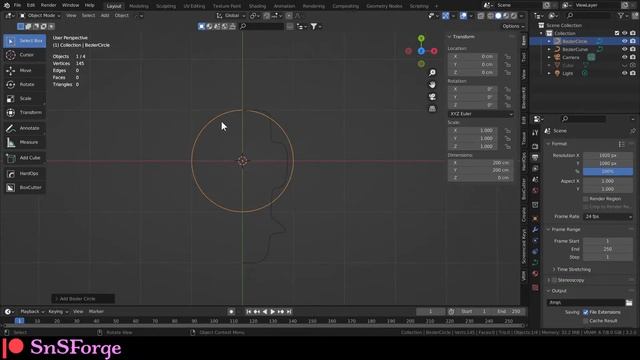
Task: Open the Output properties tab icon
Action: coord(535,158)
